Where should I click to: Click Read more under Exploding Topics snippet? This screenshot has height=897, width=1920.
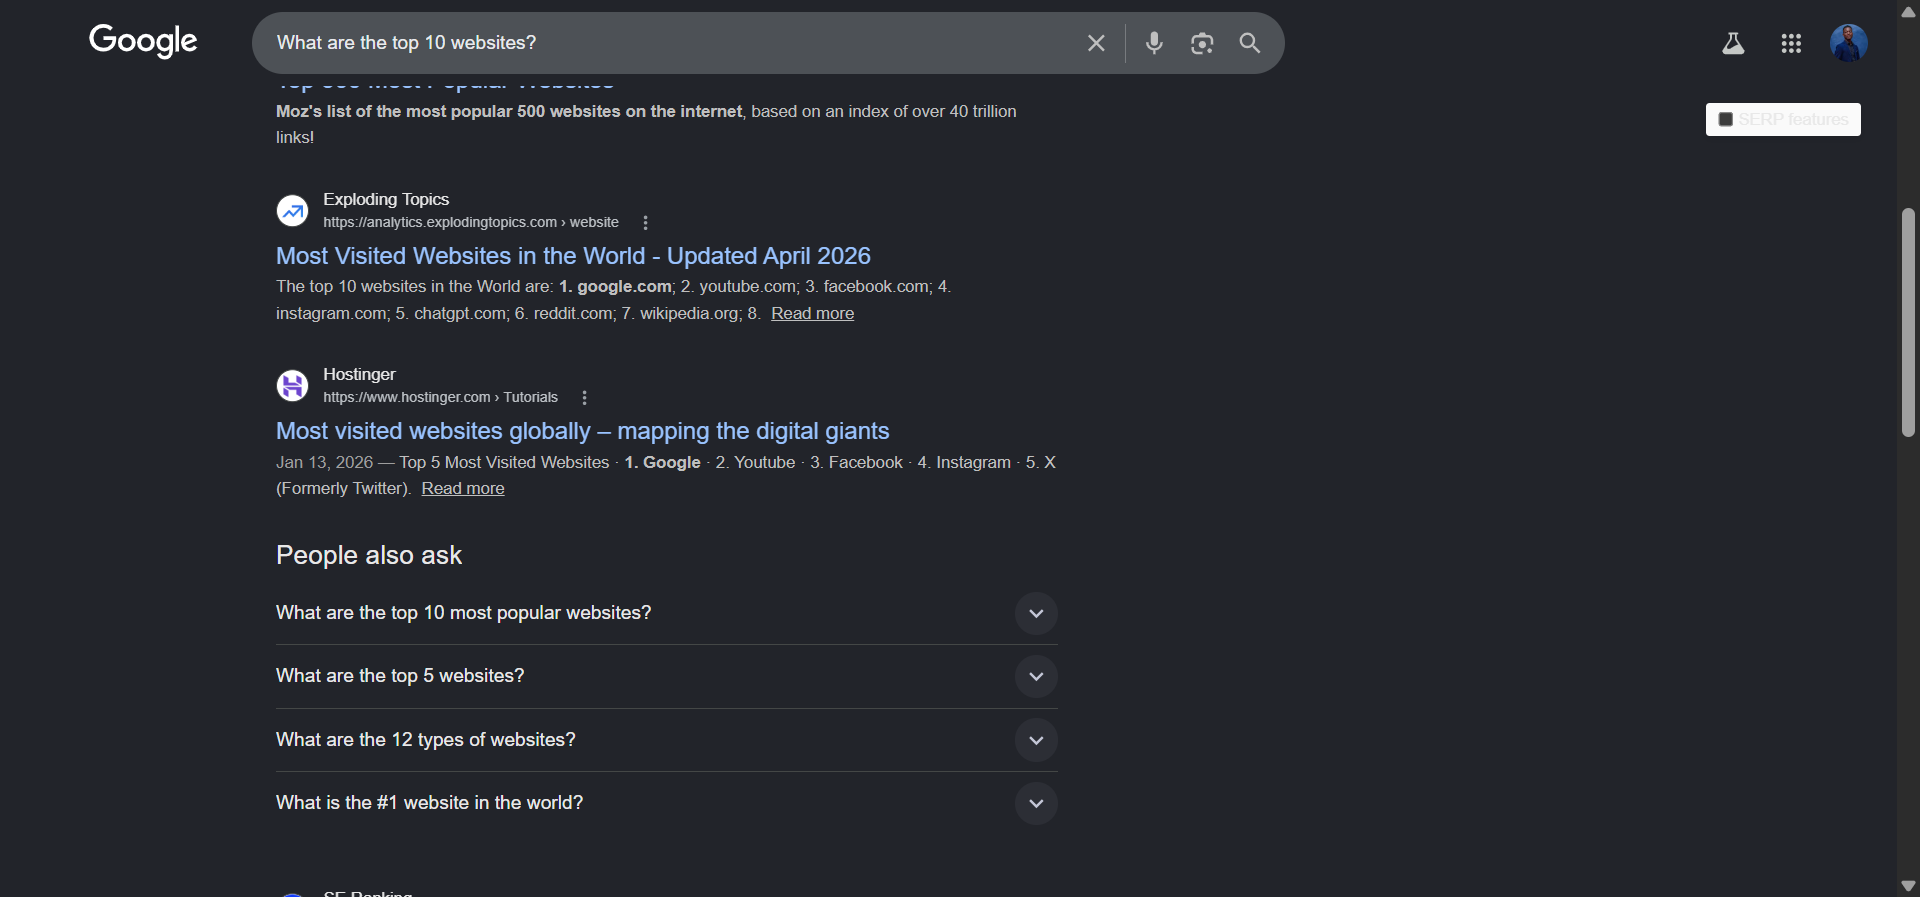tap(812, 313)
